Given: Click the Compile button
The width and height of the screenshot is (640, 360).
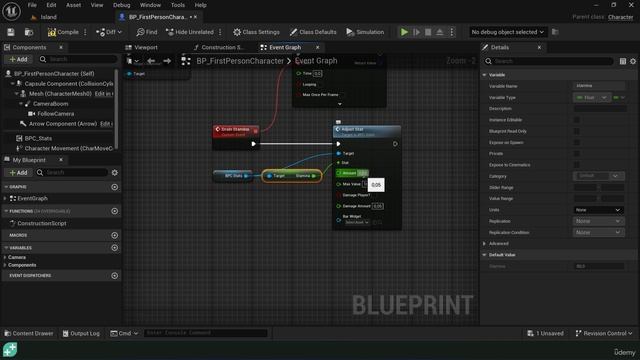Looking at the screenshot, I should (x=63, y=32).
